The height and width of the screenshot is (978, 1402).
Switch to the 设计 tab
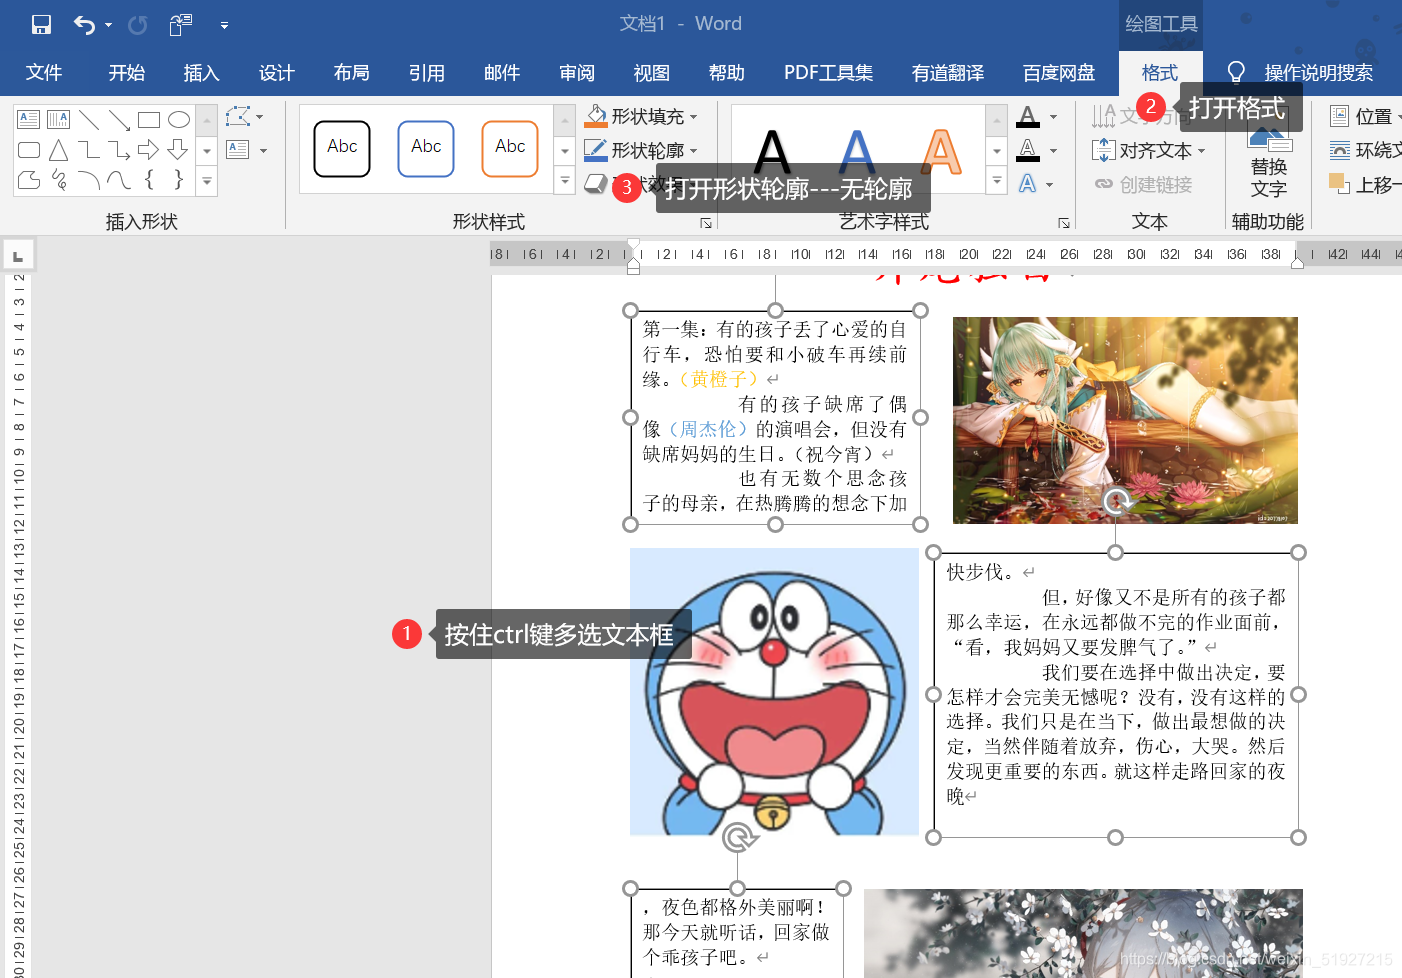coord(277,73)
